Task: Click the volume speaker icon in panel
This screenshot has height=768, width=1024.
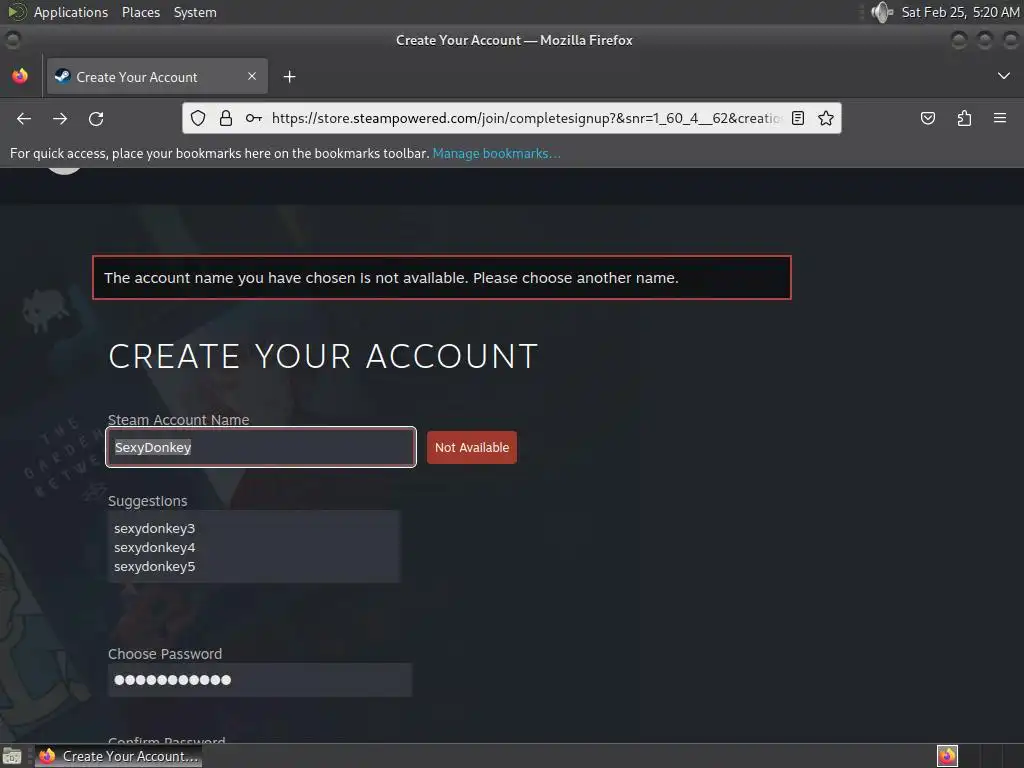Action: coord(882,12)
